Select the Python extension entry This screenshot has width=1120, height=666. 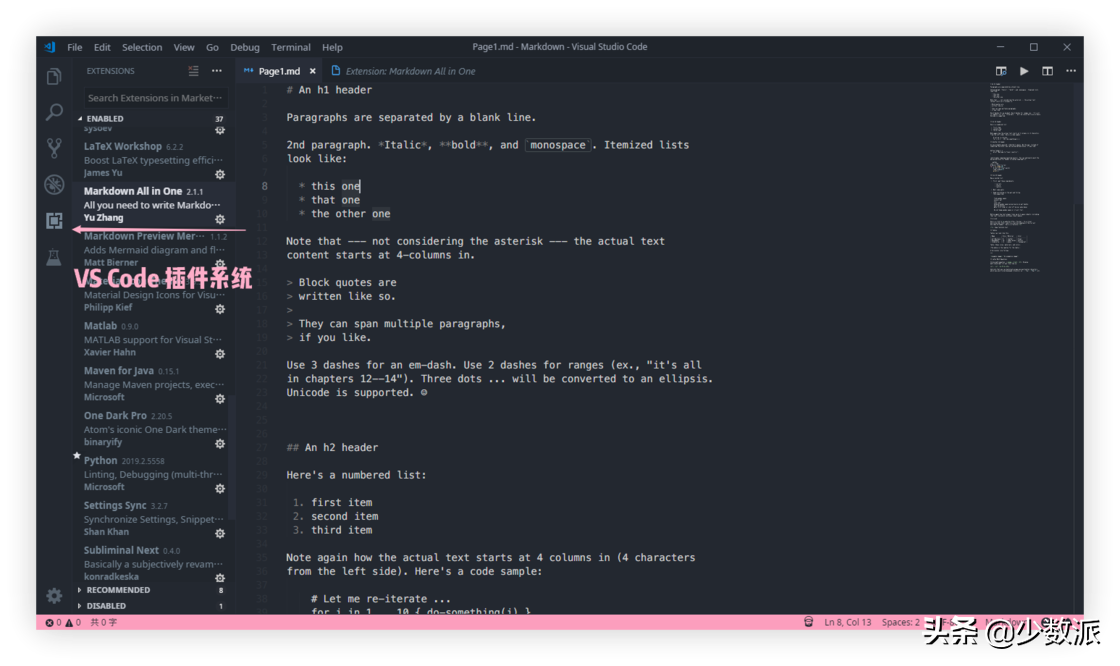click(x=153, y=474)
